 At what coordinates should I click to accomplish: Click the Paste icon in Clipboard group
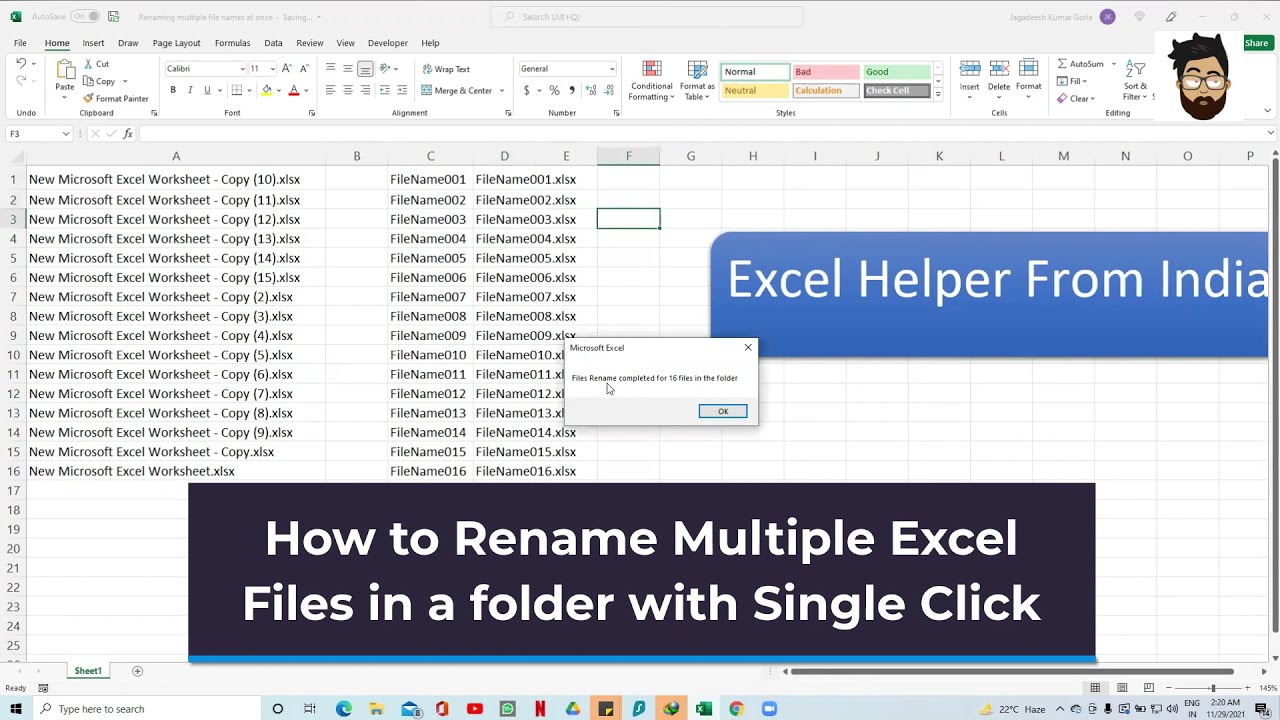pos(64,70)
